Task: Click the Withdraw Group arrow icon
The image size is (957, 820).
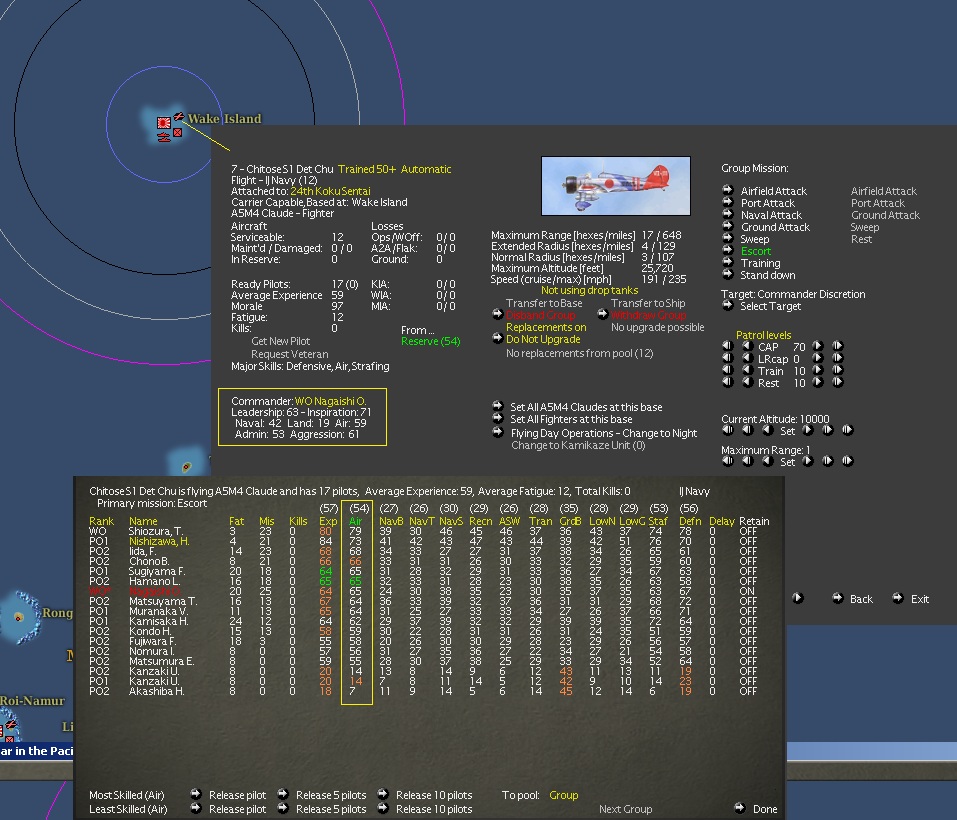Action: click(x=602, y=314)
